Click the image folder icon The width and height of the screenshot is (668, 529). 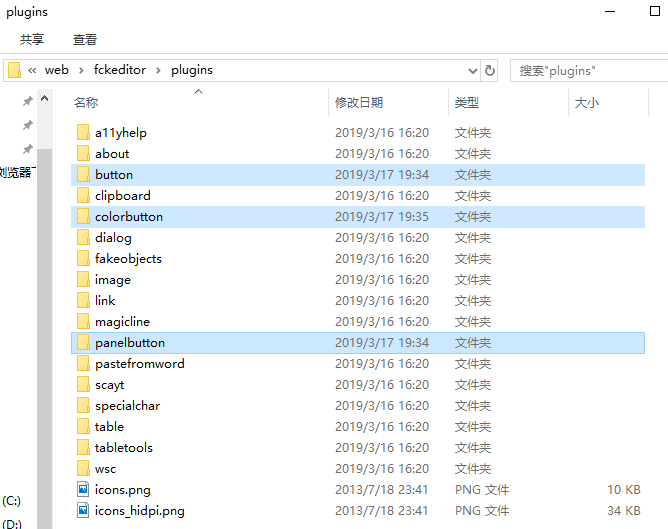tap(83, 279)
